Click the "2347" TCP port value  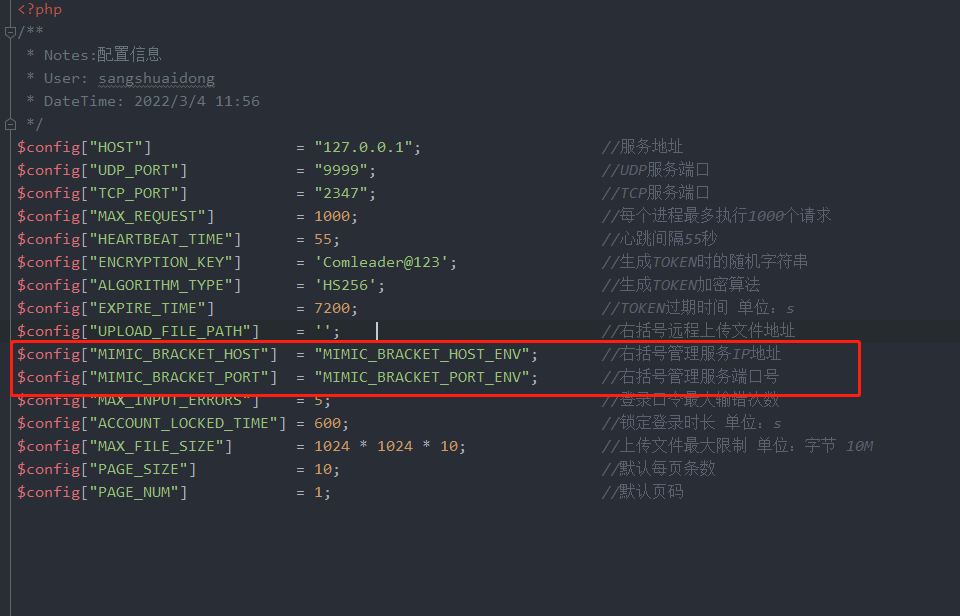(340, 193)
